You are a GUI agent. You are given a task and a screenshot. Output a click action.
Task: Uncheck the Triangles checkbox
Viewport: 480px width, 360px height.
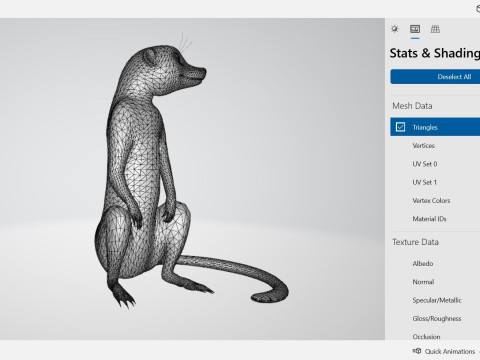click(x=400, y=127)
